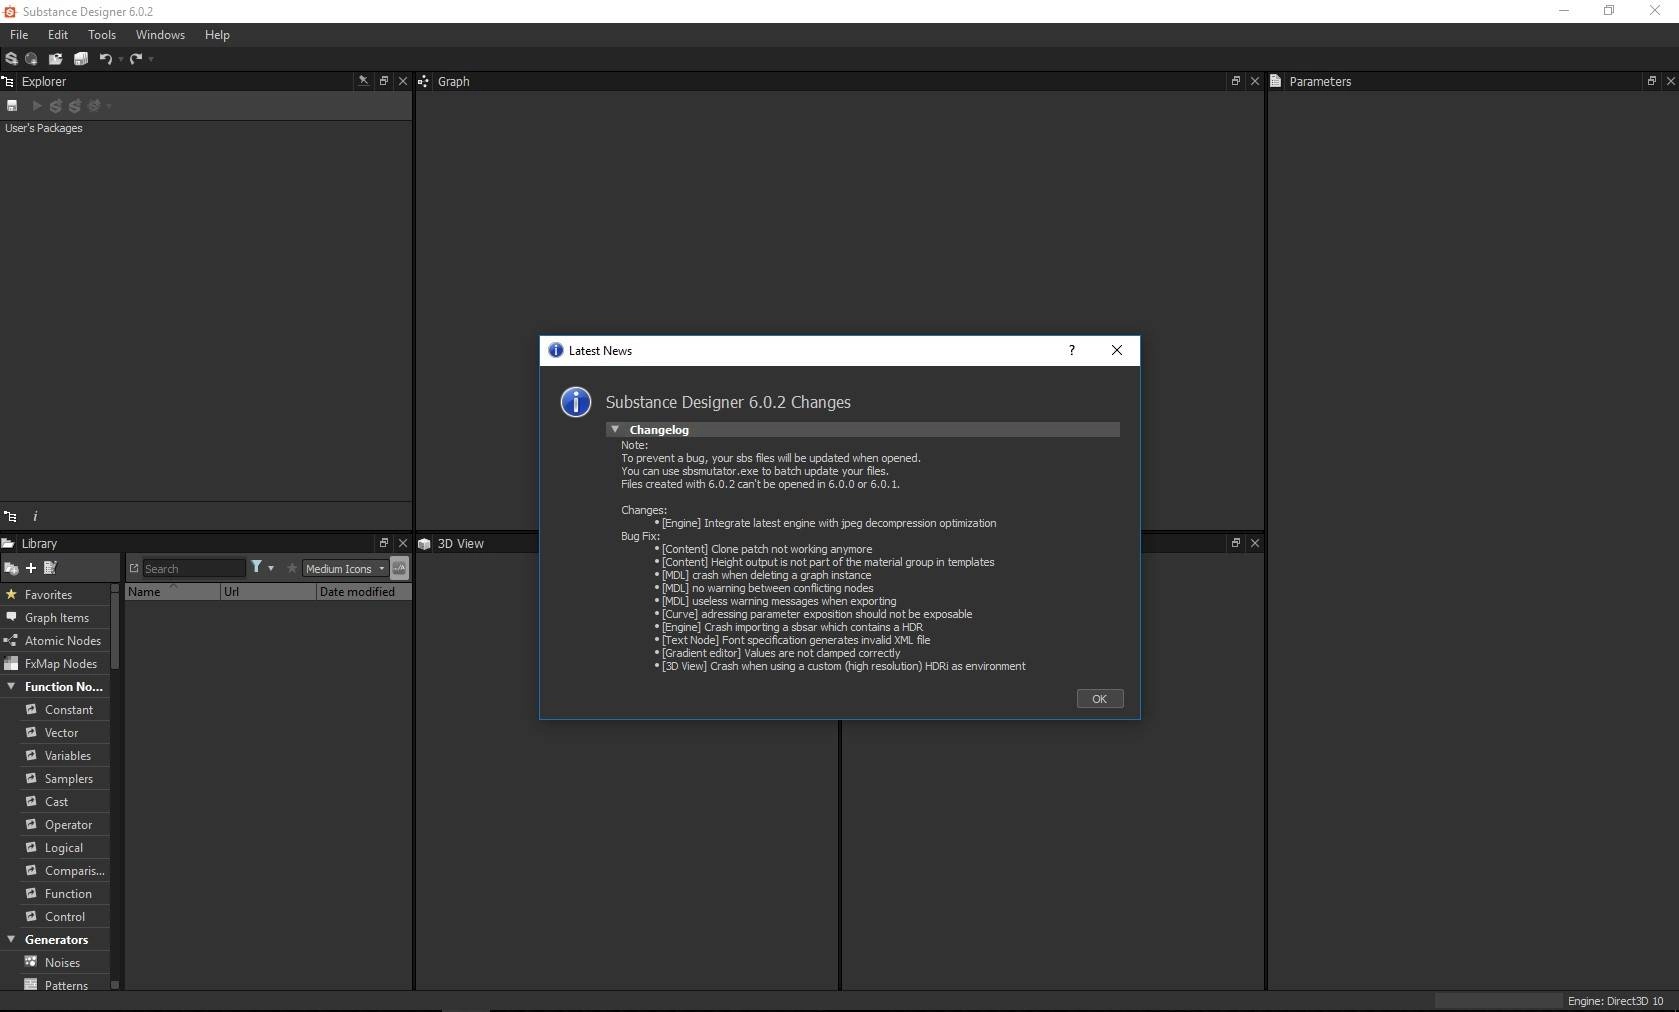Click the Open package folder icon in toolbar
Viewport: 1679px width, 1012px height.
tap(56, 59)
